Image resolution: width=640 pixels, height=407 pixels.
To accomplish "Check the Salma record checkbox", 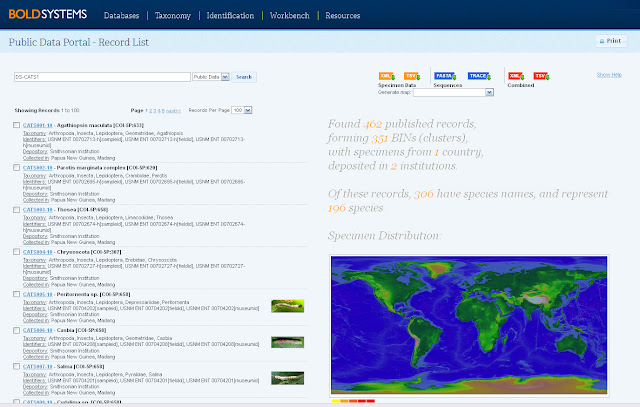I will (16, 366).
